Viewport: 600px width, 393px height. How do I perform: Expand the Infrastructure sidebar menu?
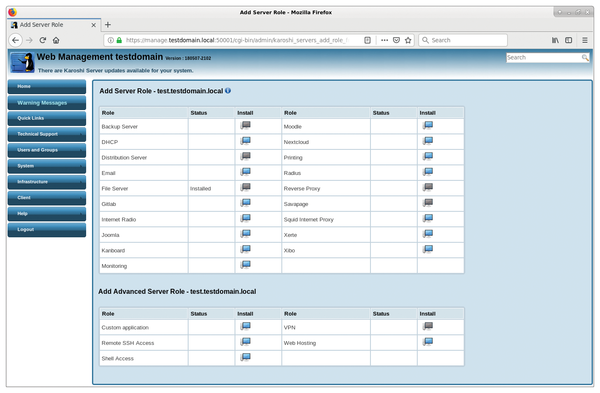pyautogui.click(x=47, y=182)
